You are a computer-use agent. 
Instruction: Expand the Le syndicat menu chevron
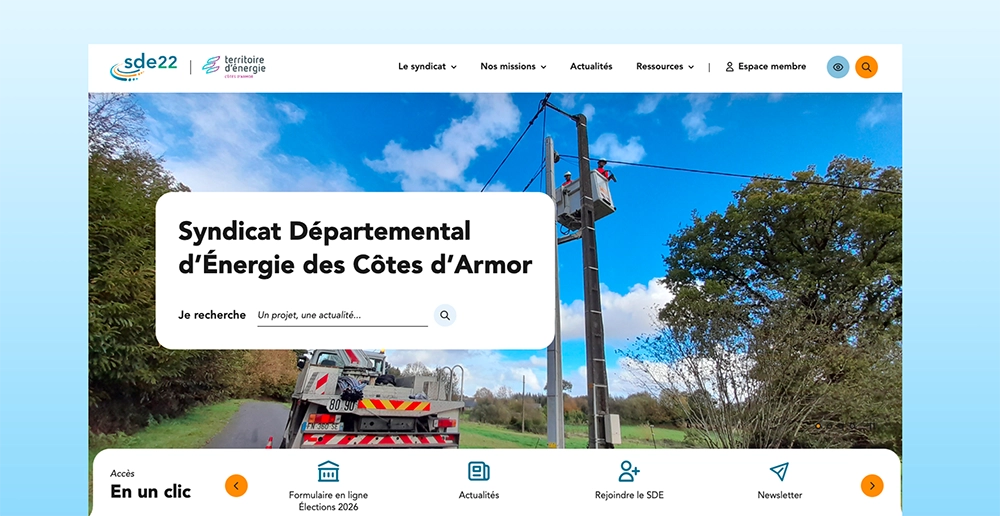[x=453, y=67]
